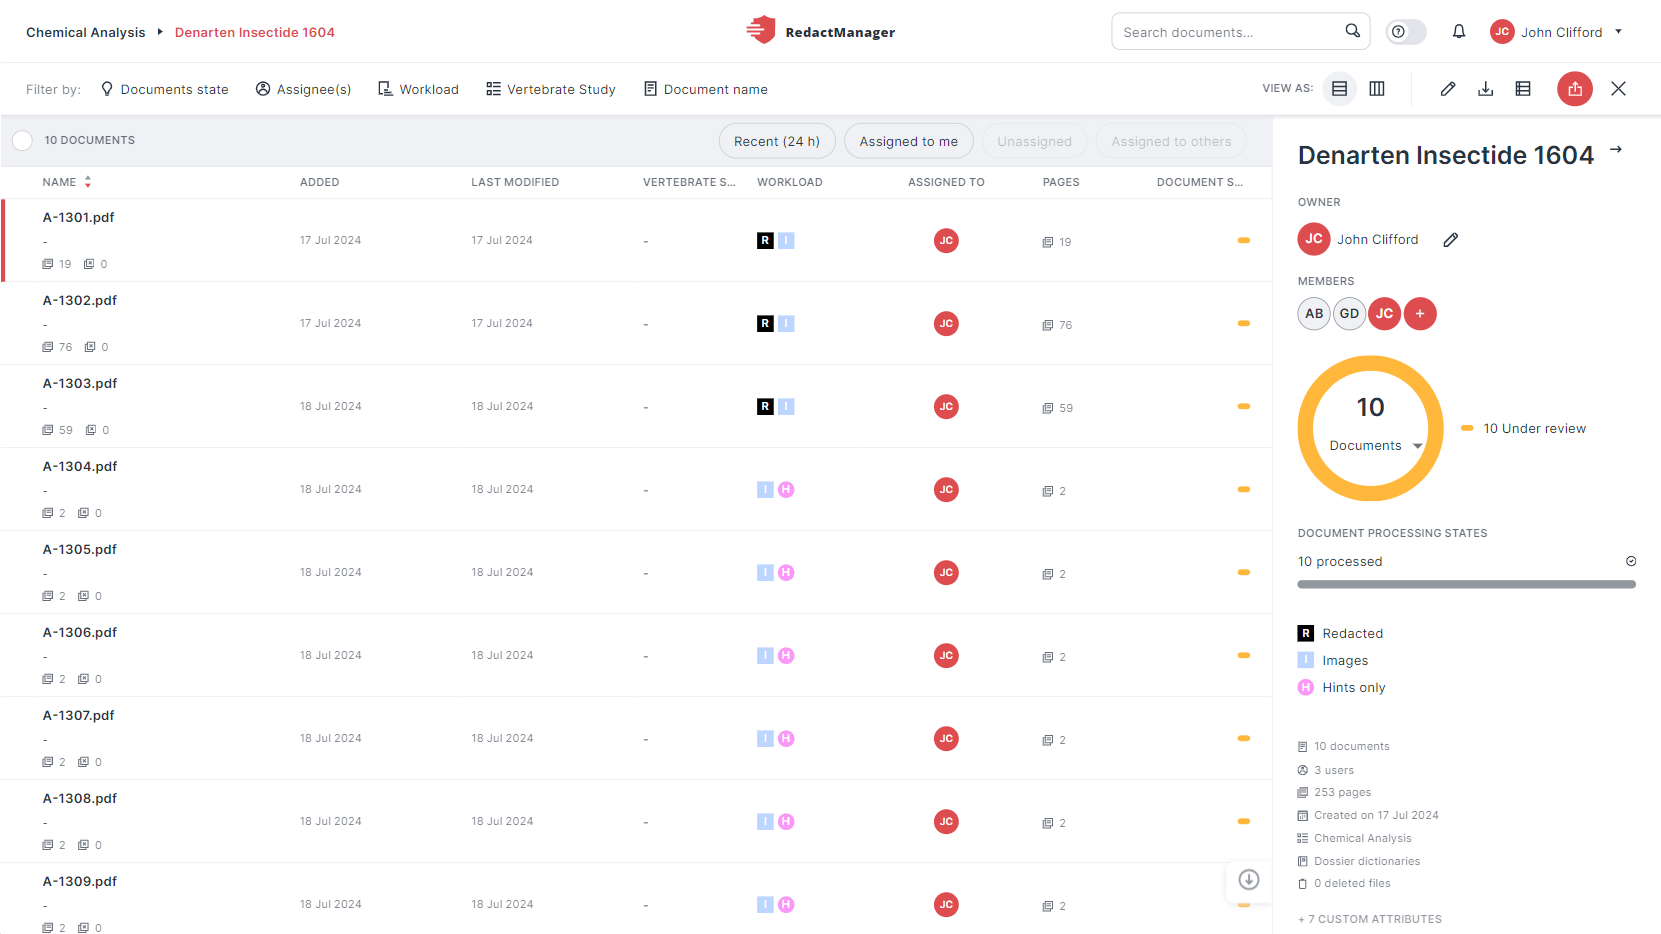Expand dossier details arrow icon
This screenshot has width=1661, height=934.
click(x=1616, y=150)
